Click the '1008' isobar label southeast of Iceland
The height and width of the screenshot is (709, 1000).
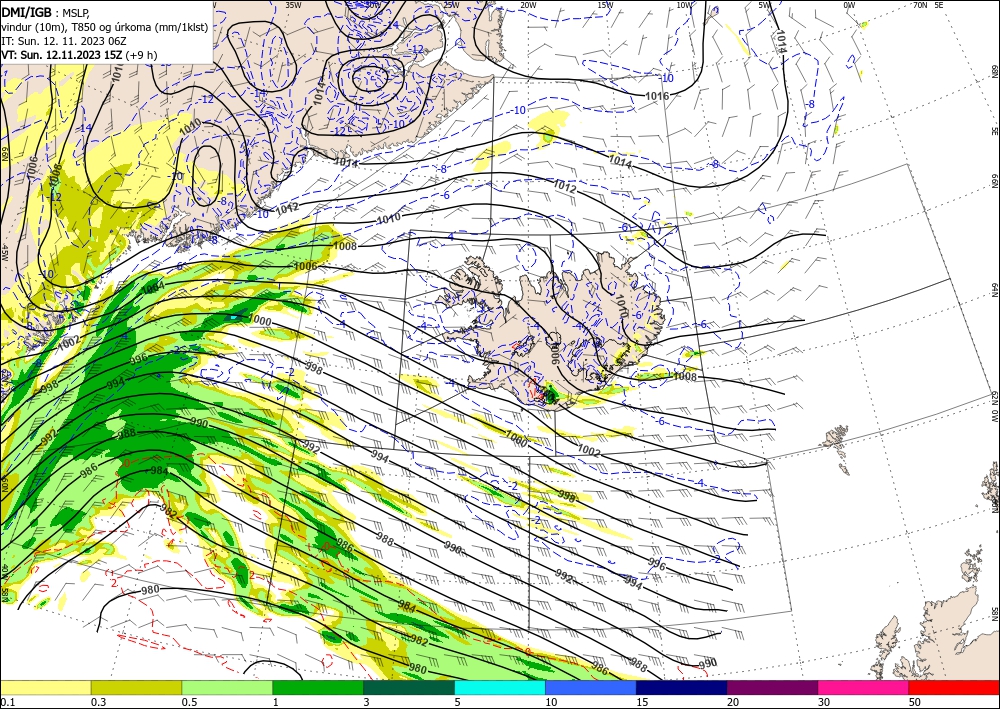tap(685, 377)
